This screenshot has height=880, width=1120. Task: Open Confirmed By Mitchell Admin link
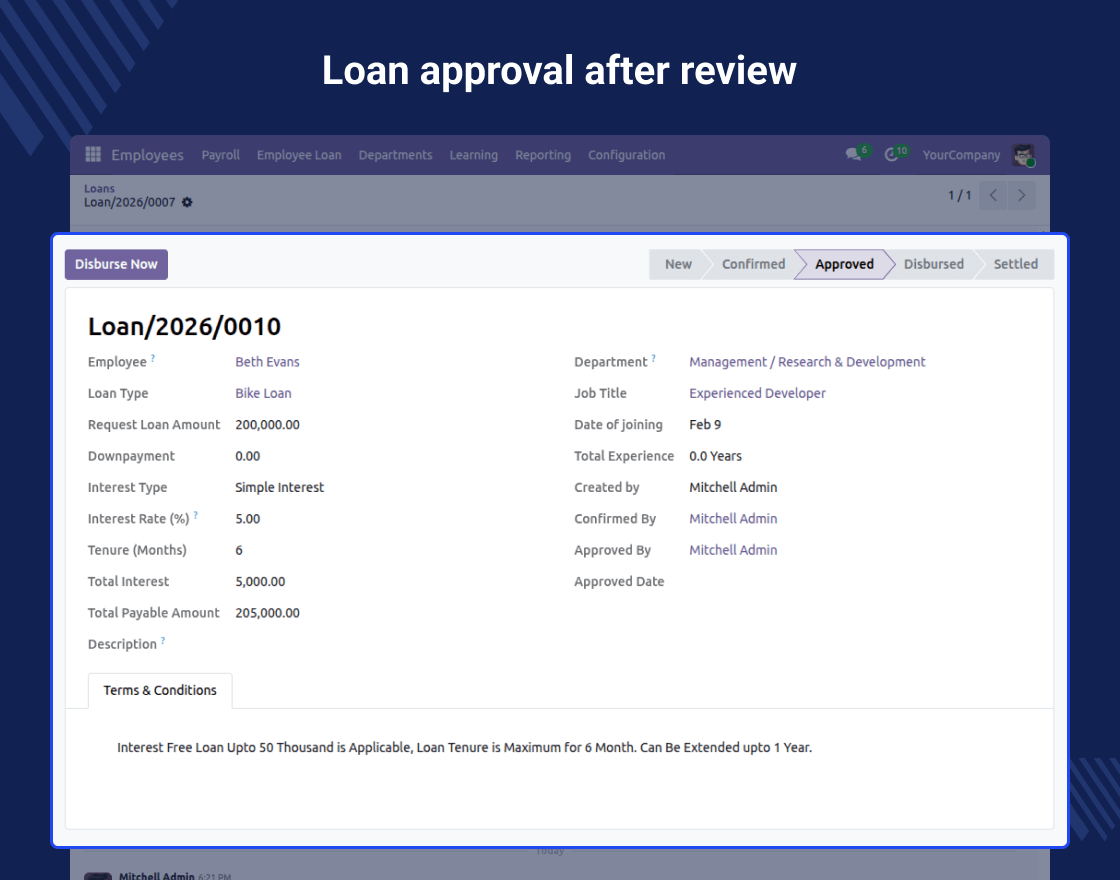733,519
